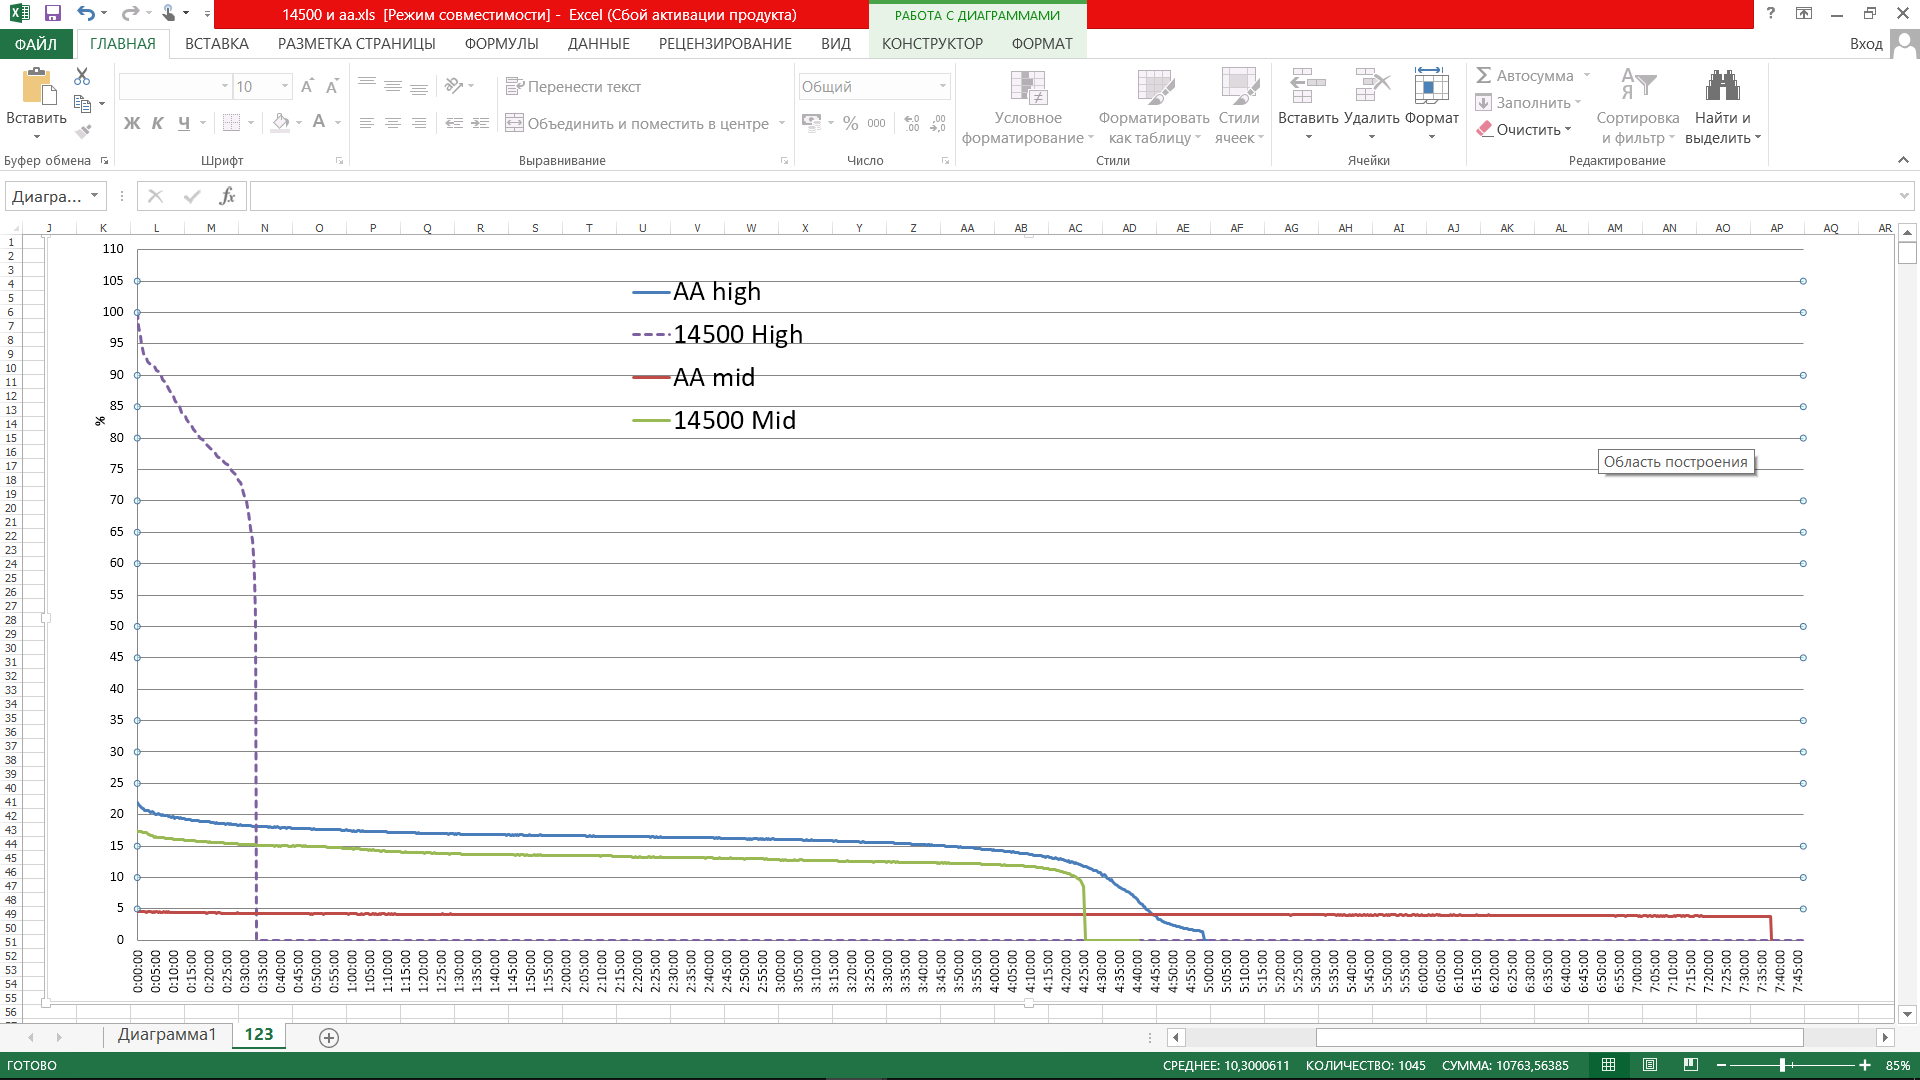The width and height of the screenshot is (1920, 1080).
Task: Click the decrease decimal icon
Action: (938, 123)
